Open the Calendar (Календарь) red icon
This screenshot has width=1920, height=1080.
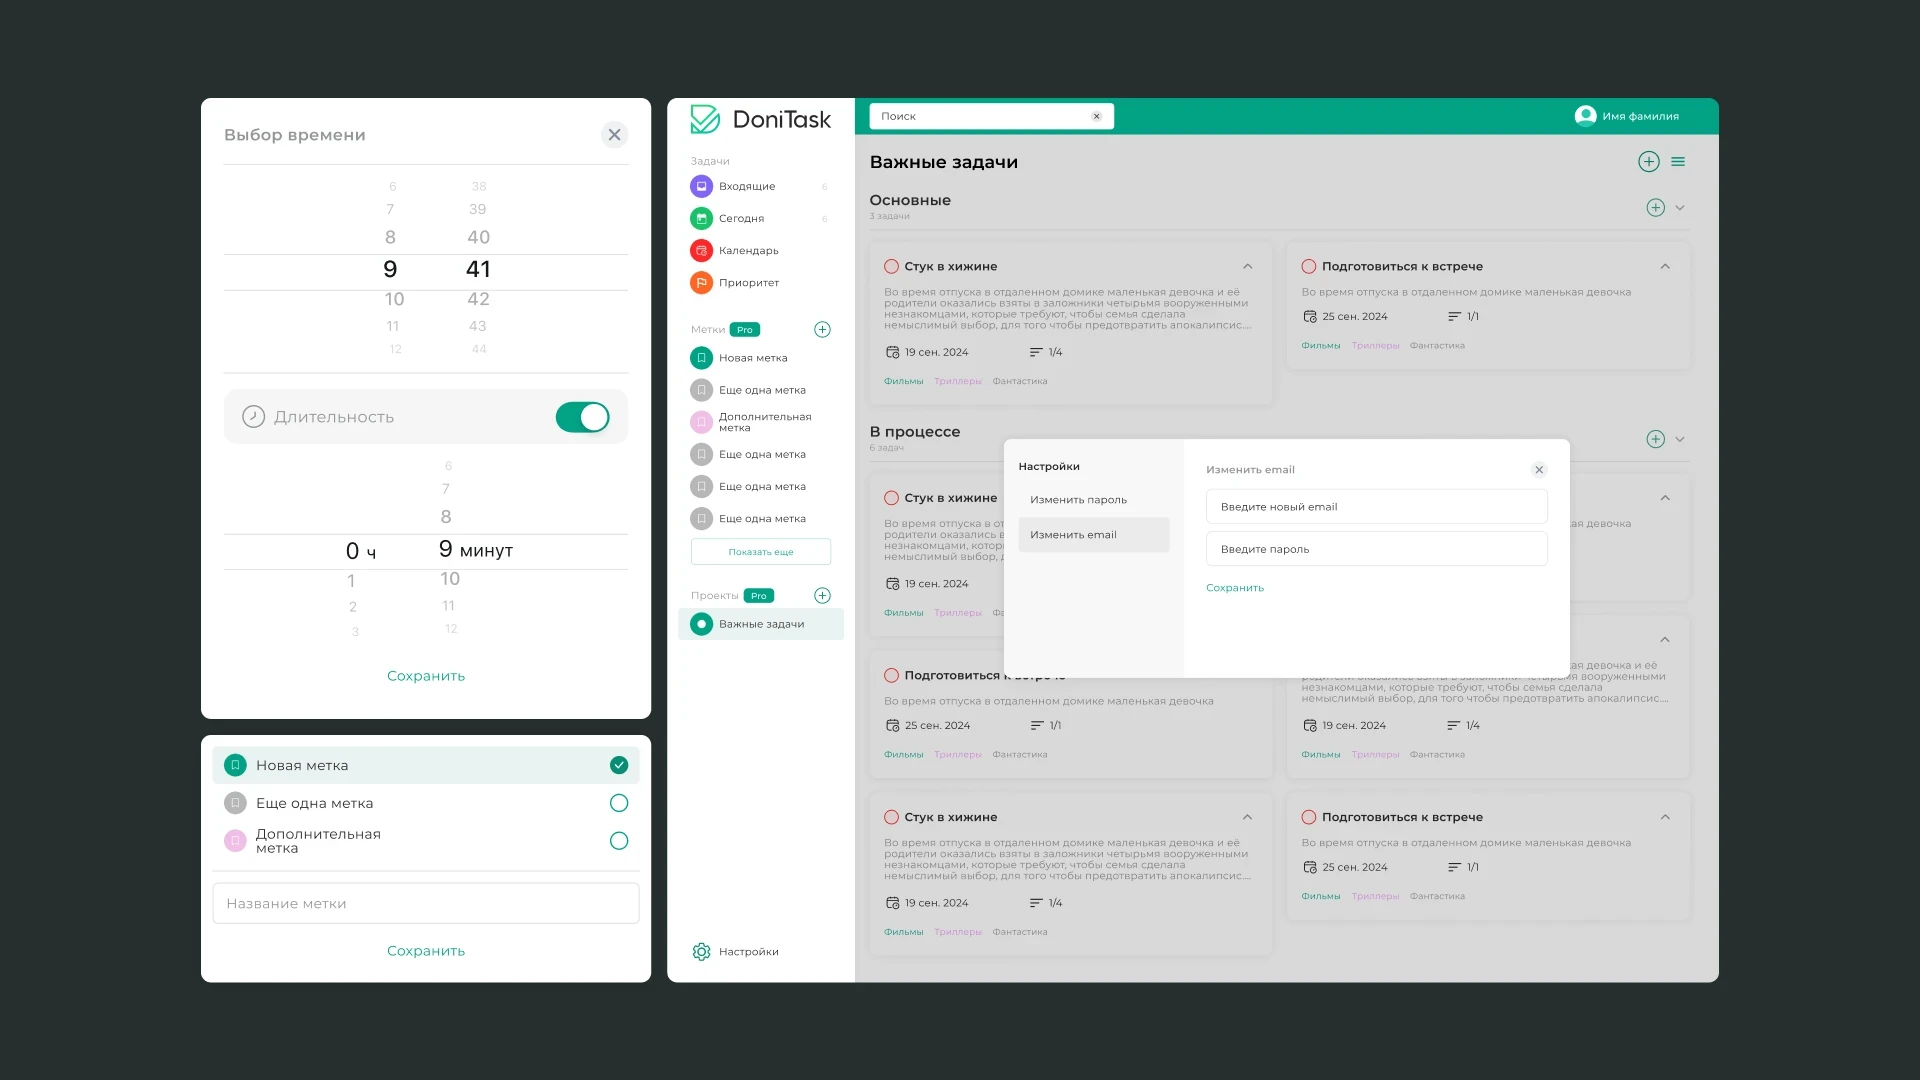pyautogui.click(x=701, y=250)
